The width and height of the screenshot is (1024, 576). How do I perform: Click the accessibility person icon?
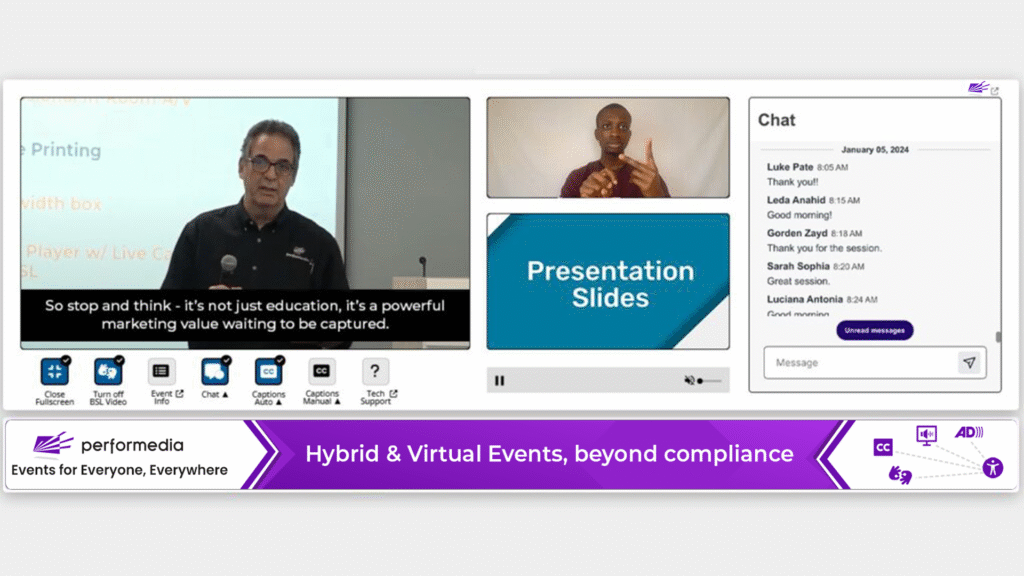992,467
